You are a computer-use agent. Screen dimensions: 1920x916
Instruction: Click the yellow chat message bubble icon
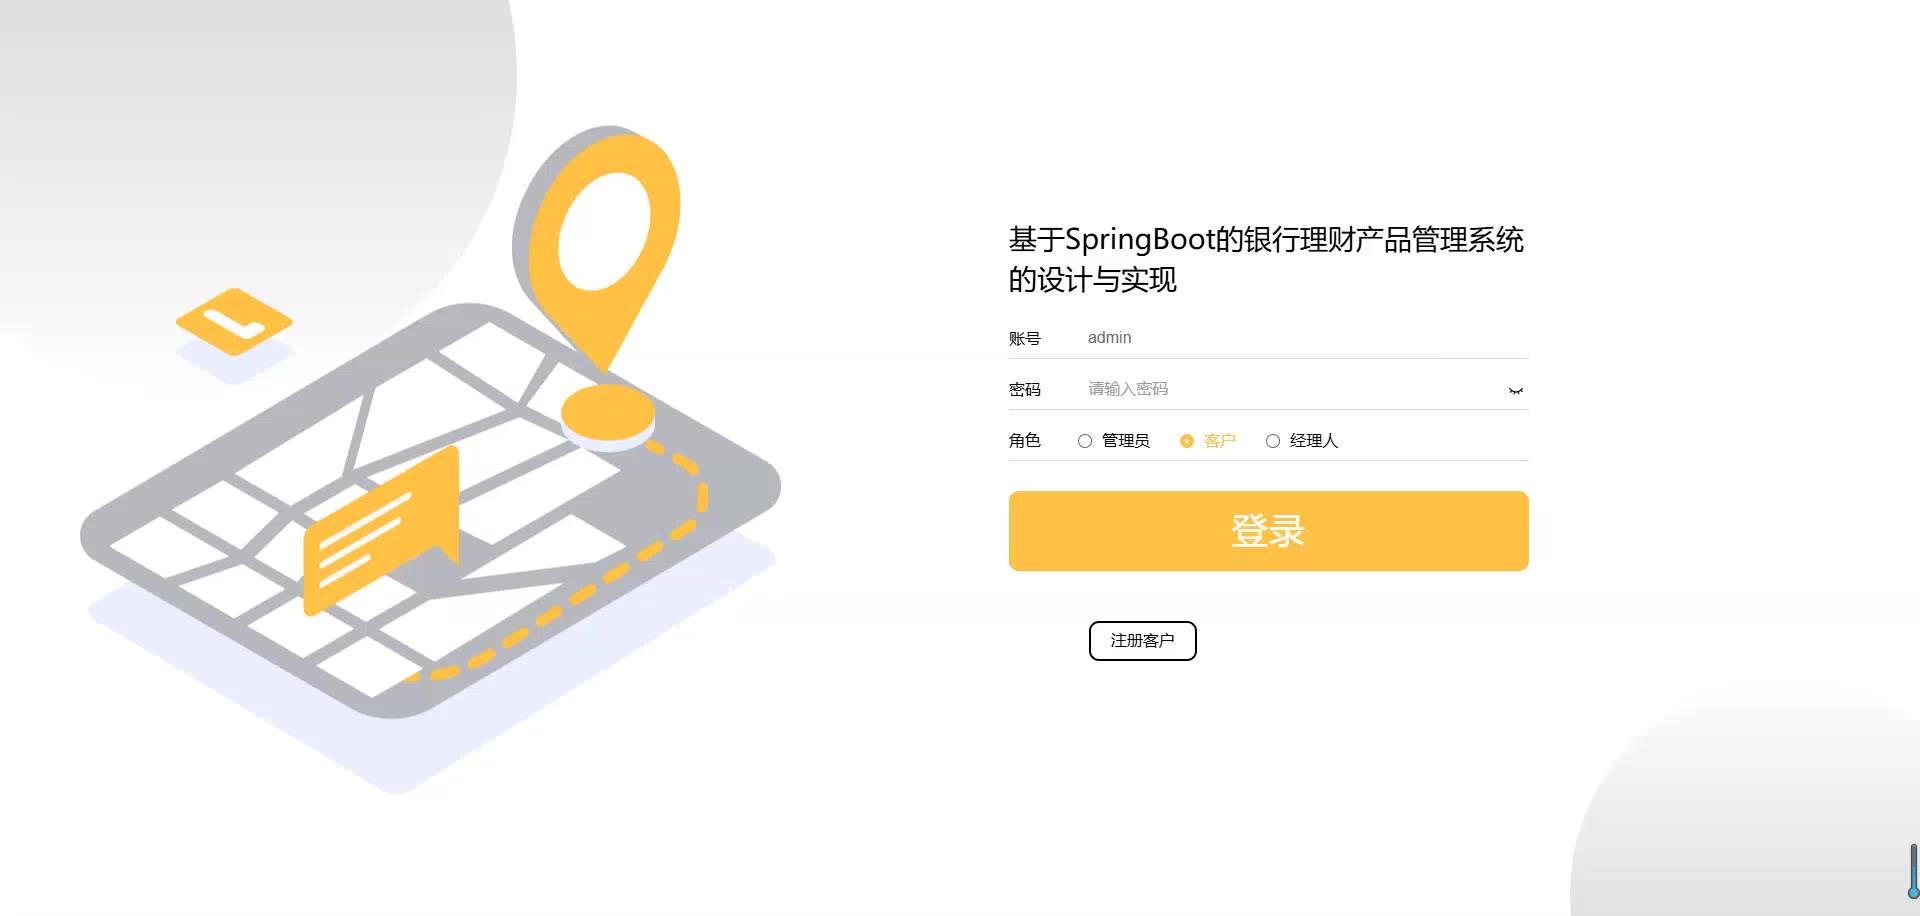pyautogui.click(x=381, y=531)
